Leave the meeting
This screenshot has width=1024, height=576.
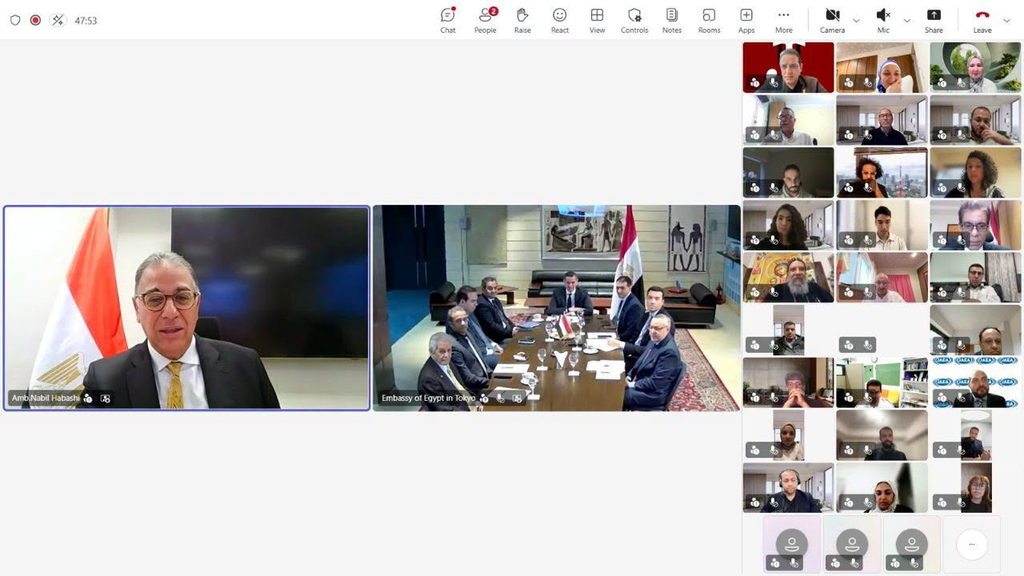click(x=982, y=20)
